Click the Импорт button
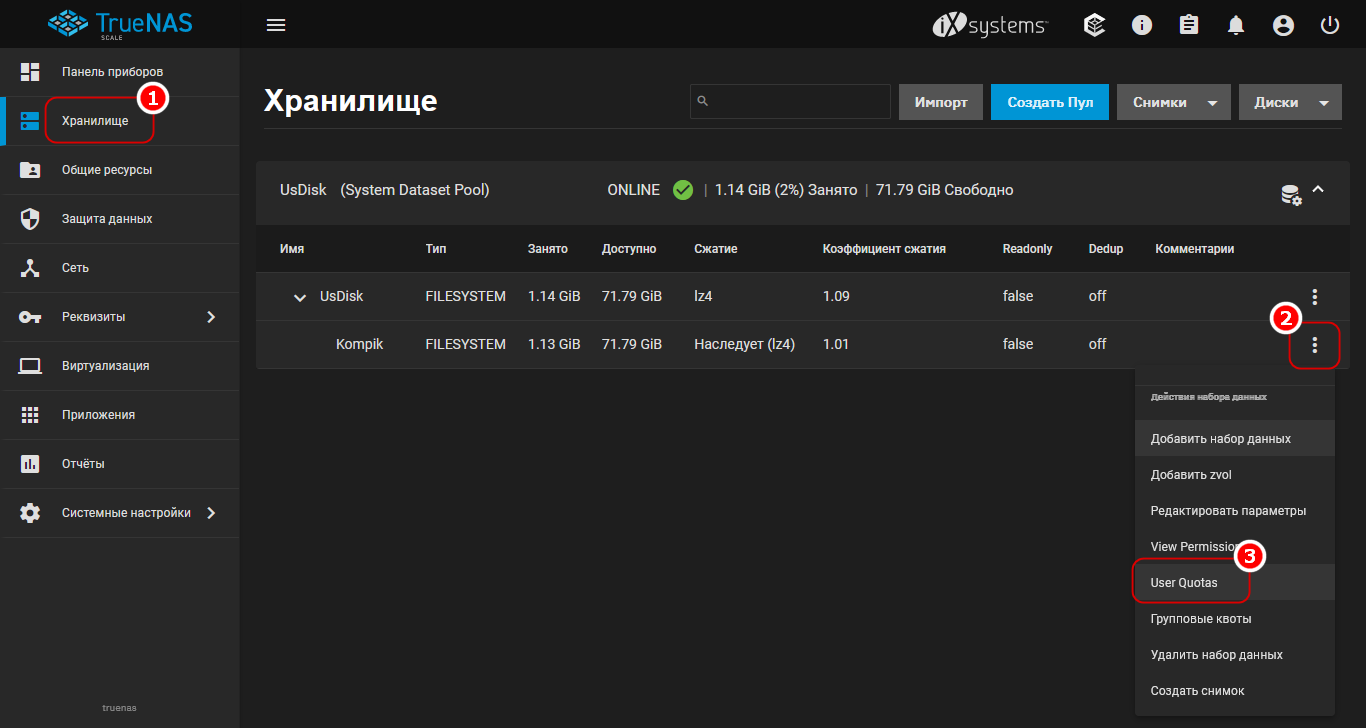 pyautogui.click(x=941, y=102)
